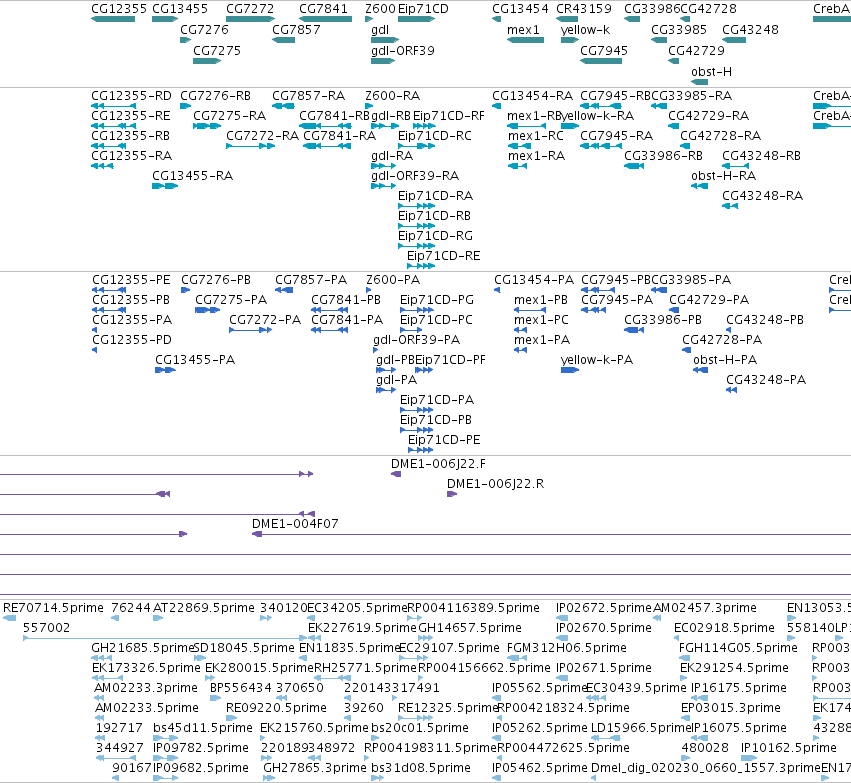Click EST AM02457.3prime
851x783 pixels.
[x=657, y=618]
